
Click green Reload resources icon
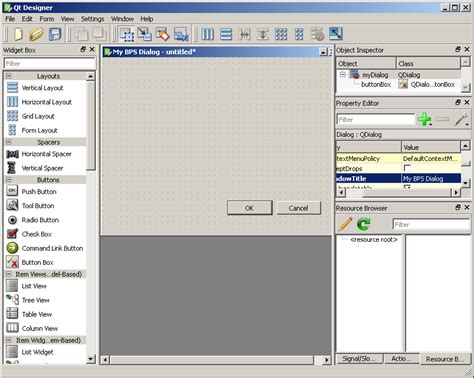[x=364, y=224]
